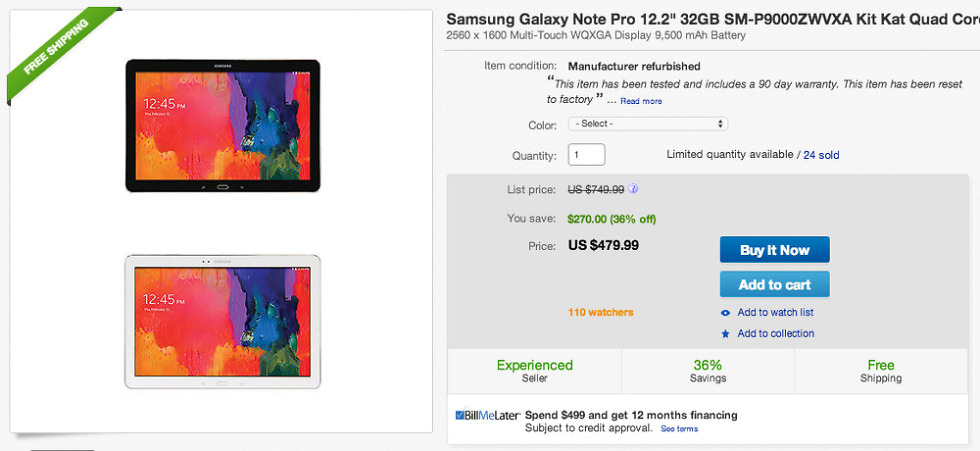The width and height of the screenshot is (980, 451).
Task: Click the 36% Savings badge
Action: point(708,371)
